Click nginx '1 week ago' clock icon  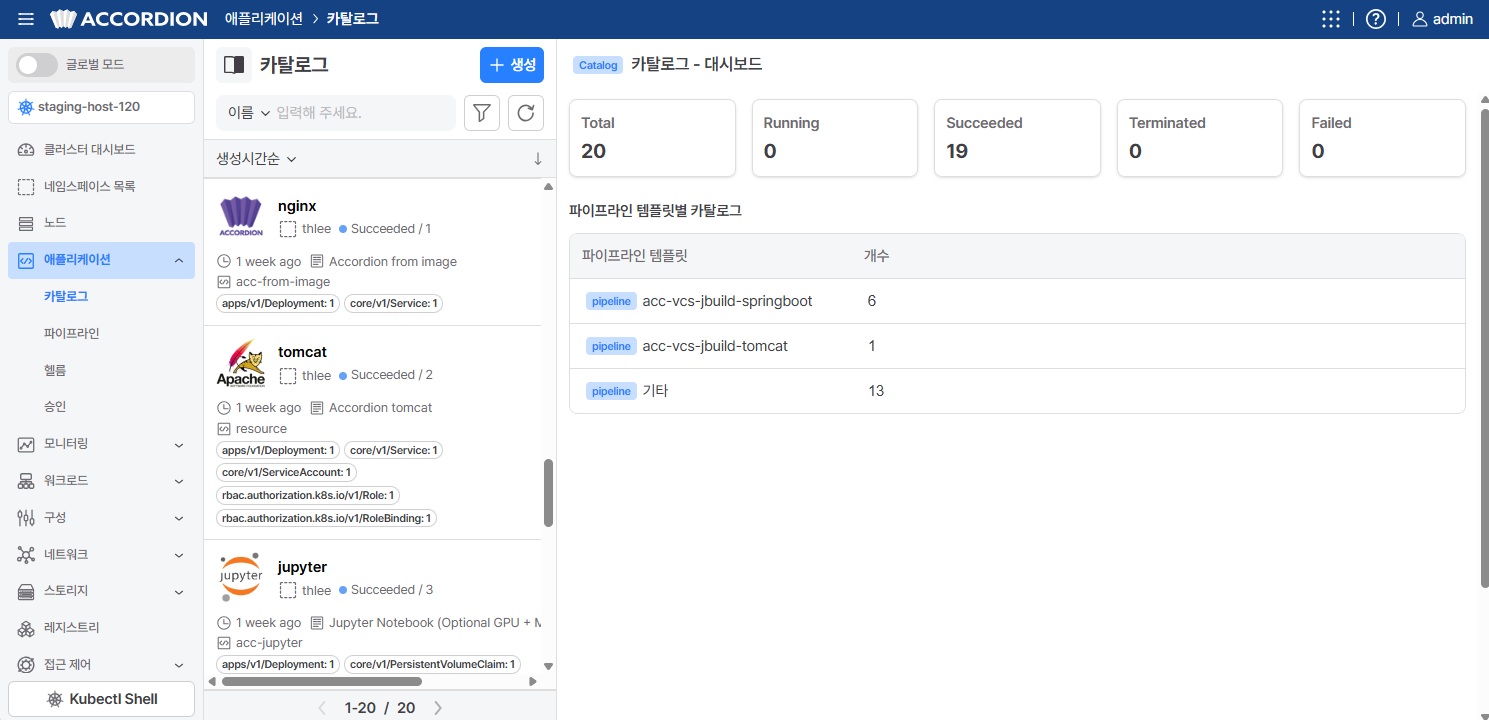[x=224, y=262]
